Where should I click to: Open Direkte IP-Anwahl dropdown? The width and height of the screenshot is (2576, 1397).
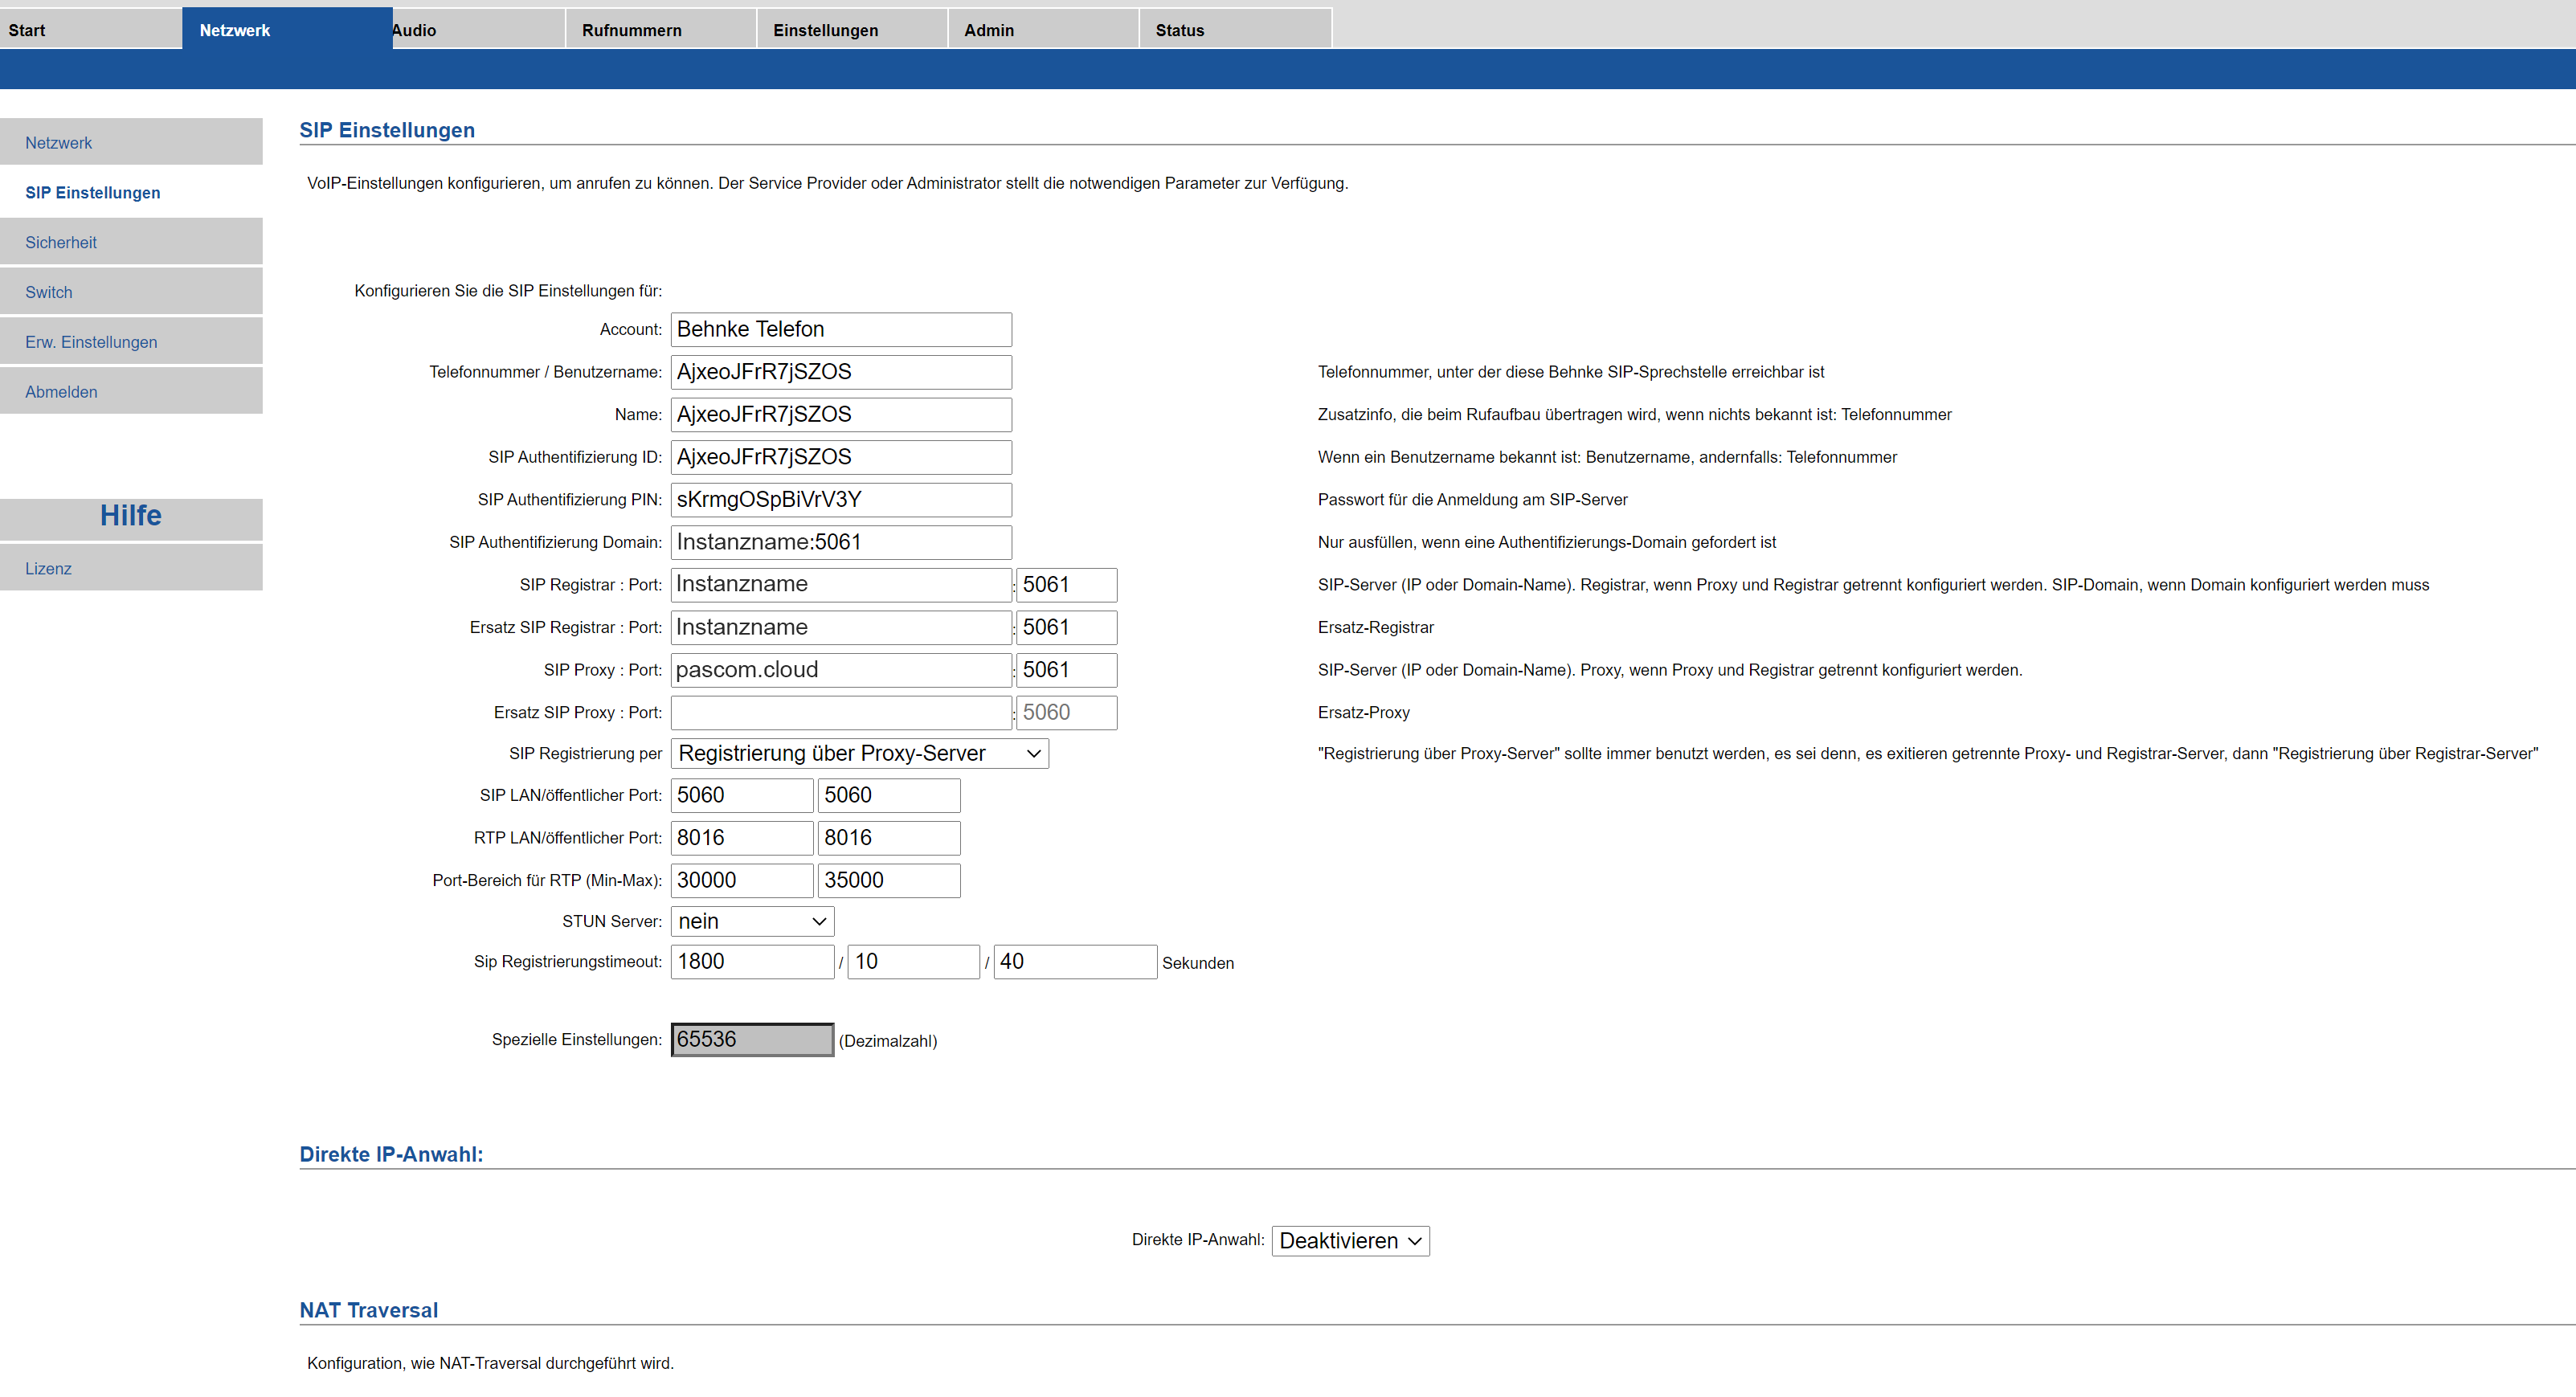point(1350,1240)
